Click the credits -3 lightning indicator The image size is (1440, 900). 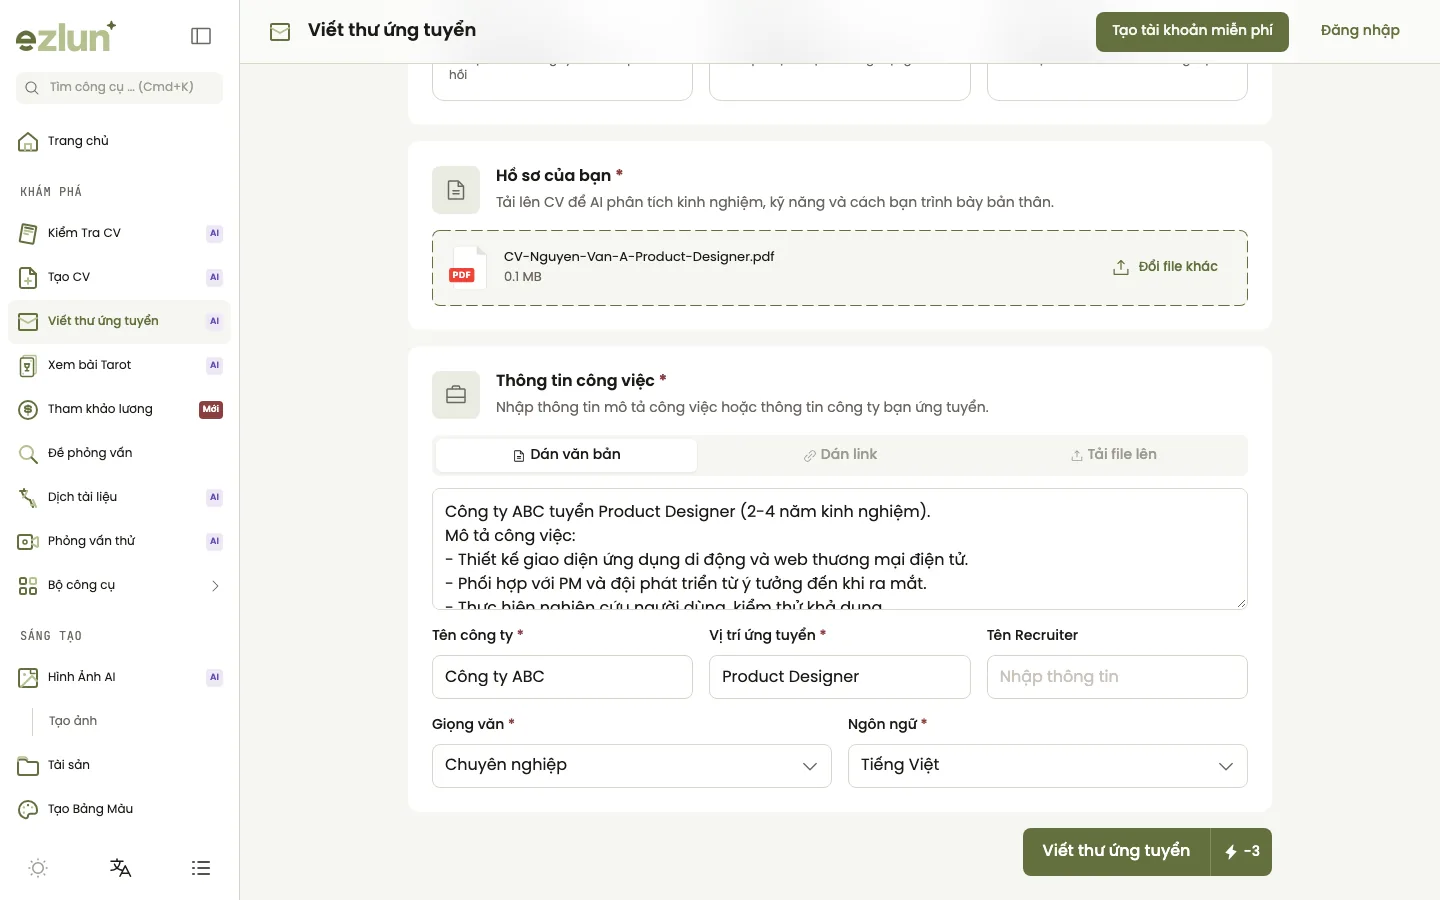[1241, 852]
